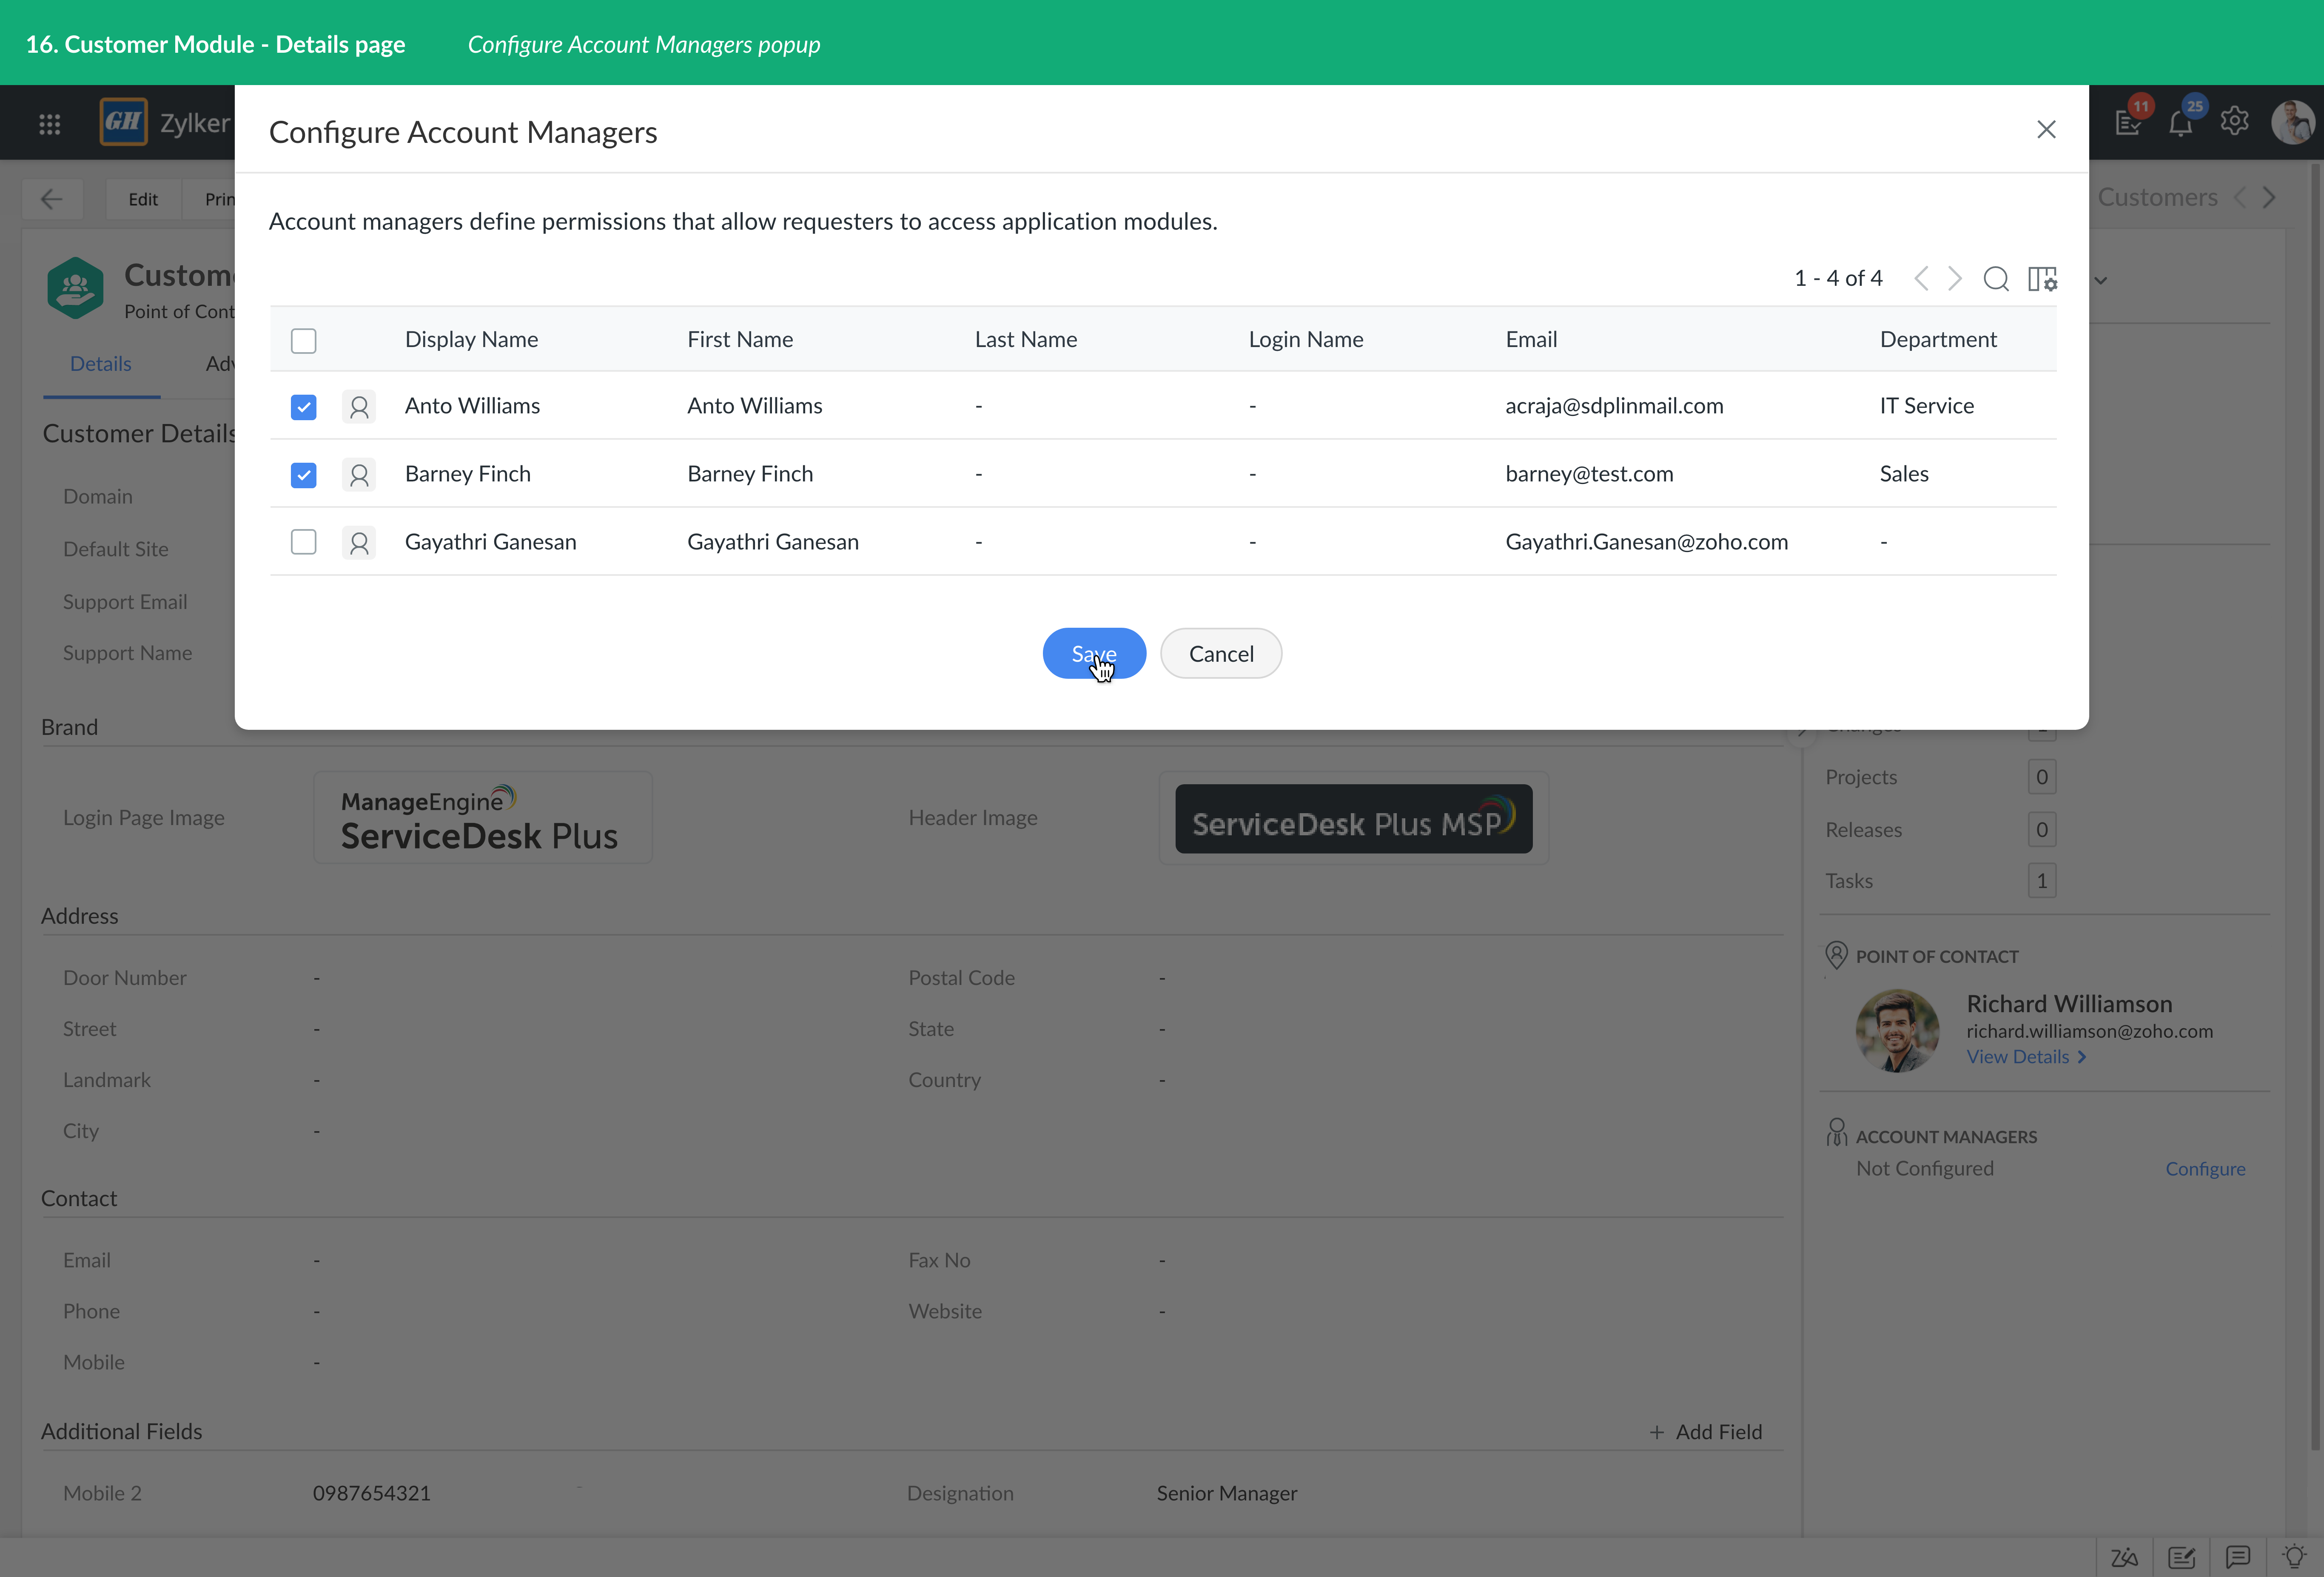Click the back arrow button
The image size is (2324, 1577).
coord(52,199)
